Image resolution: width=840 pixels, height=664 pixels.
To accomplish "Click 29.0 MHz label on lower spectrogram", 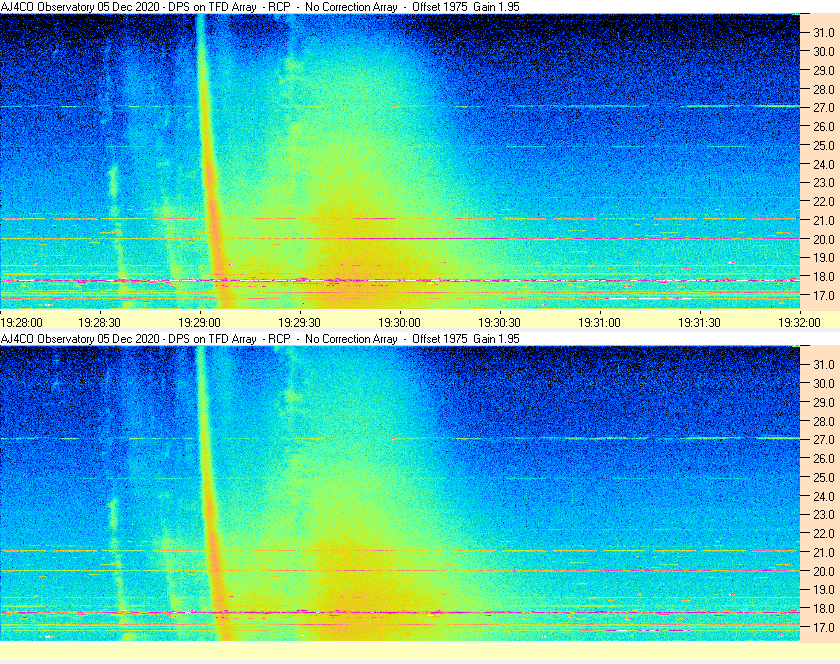I will tap(824, 402).
